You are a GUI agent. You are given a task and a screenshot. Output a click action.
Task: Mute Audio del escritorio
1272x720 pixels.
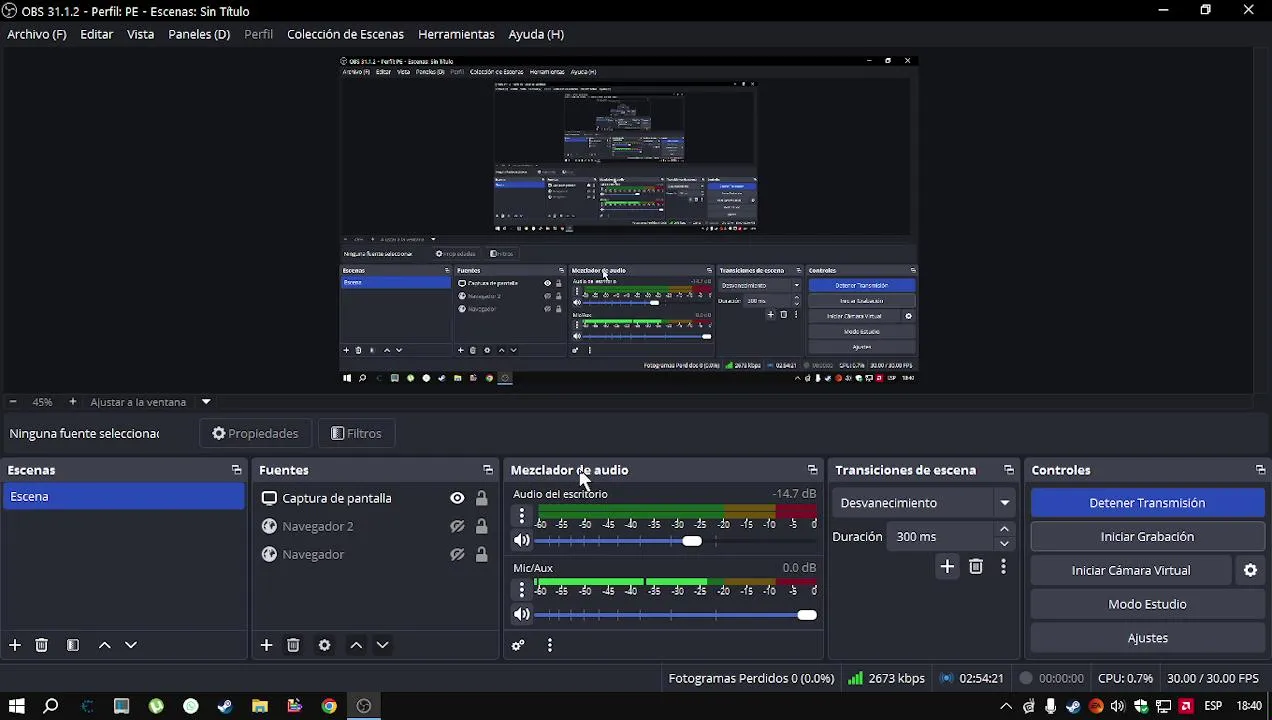[x=521, y=541]
